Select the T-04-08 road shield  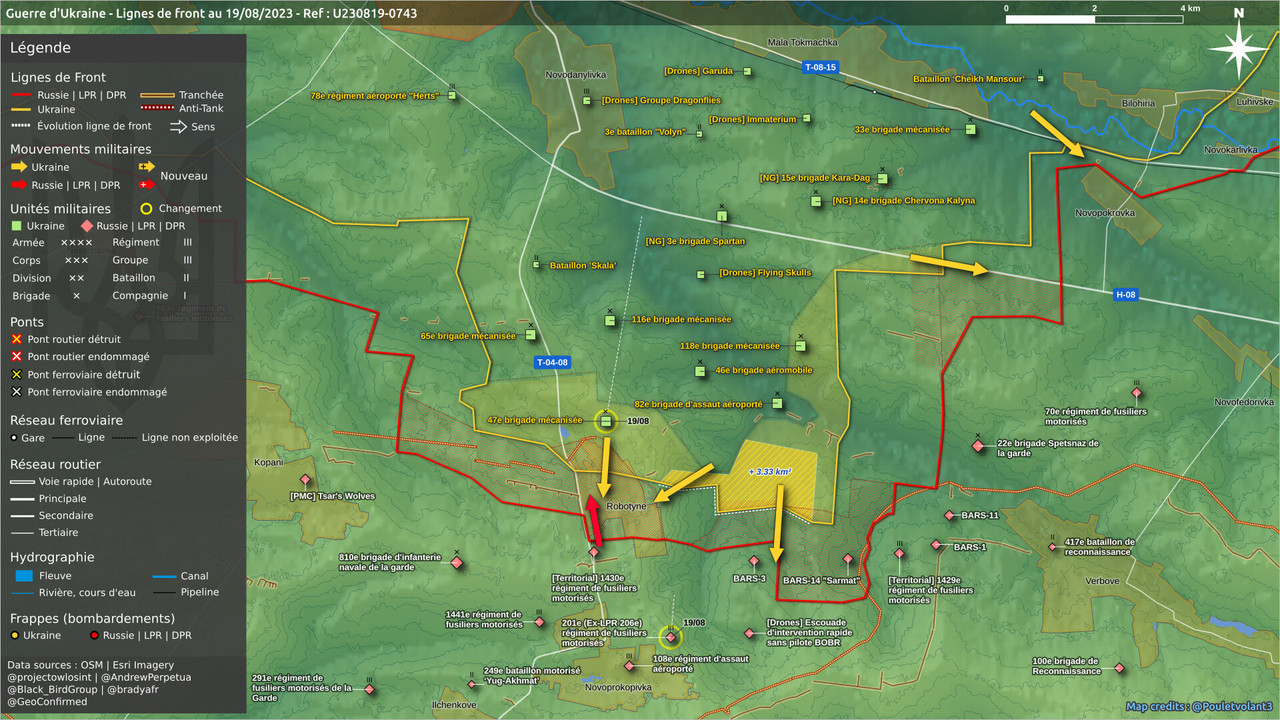(x=552, y=362)
